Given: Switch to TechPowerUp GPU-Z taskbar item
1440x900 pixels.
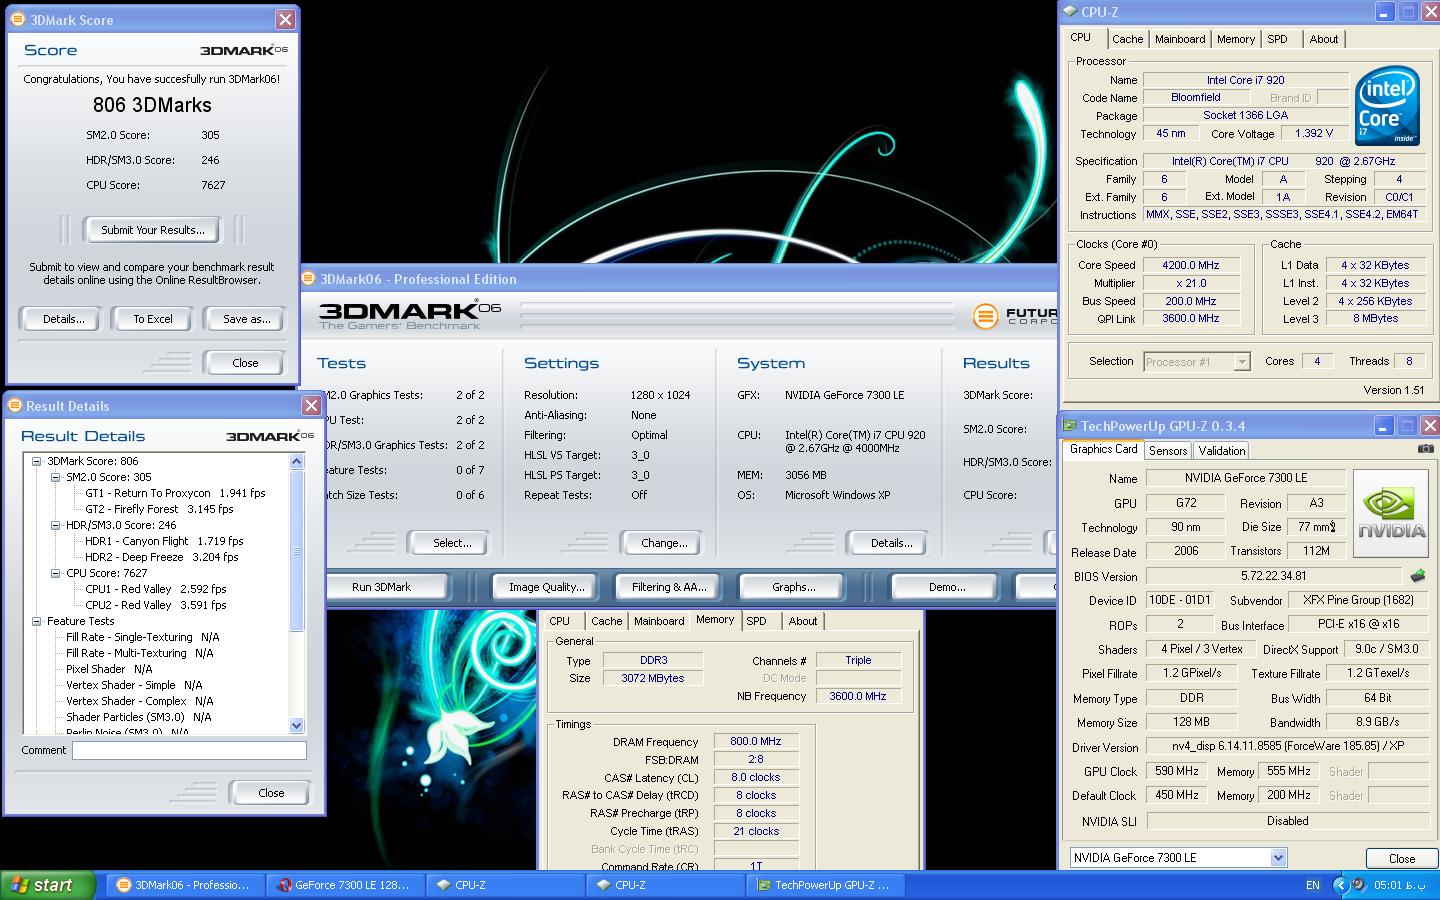Looking at the screenshot, I should point(826,885).
